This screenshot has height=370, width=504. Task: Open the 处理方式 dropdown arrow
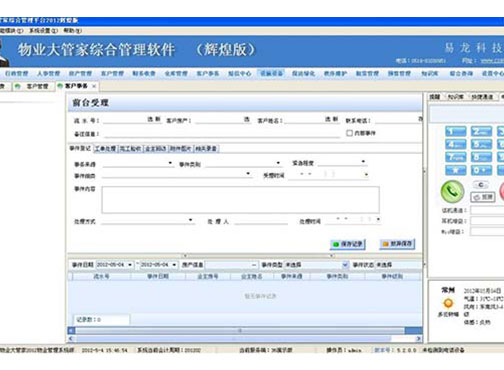tap(190, 220)
